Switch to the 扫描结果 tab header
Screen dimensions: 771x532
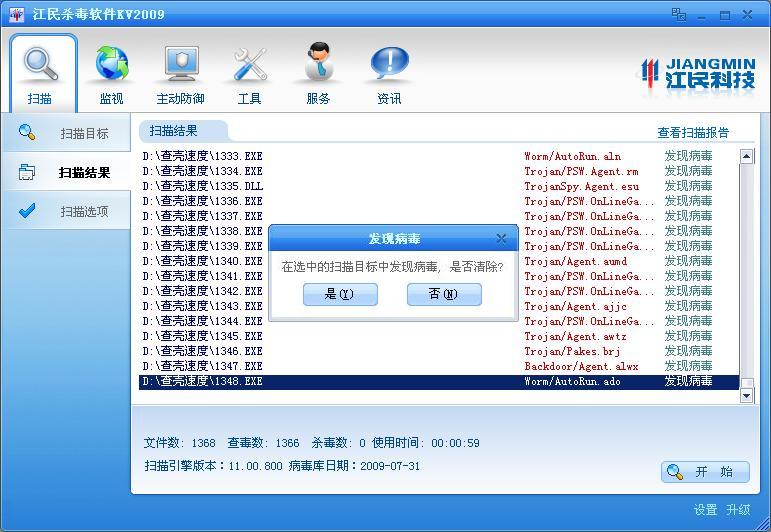tap(183, 131)
